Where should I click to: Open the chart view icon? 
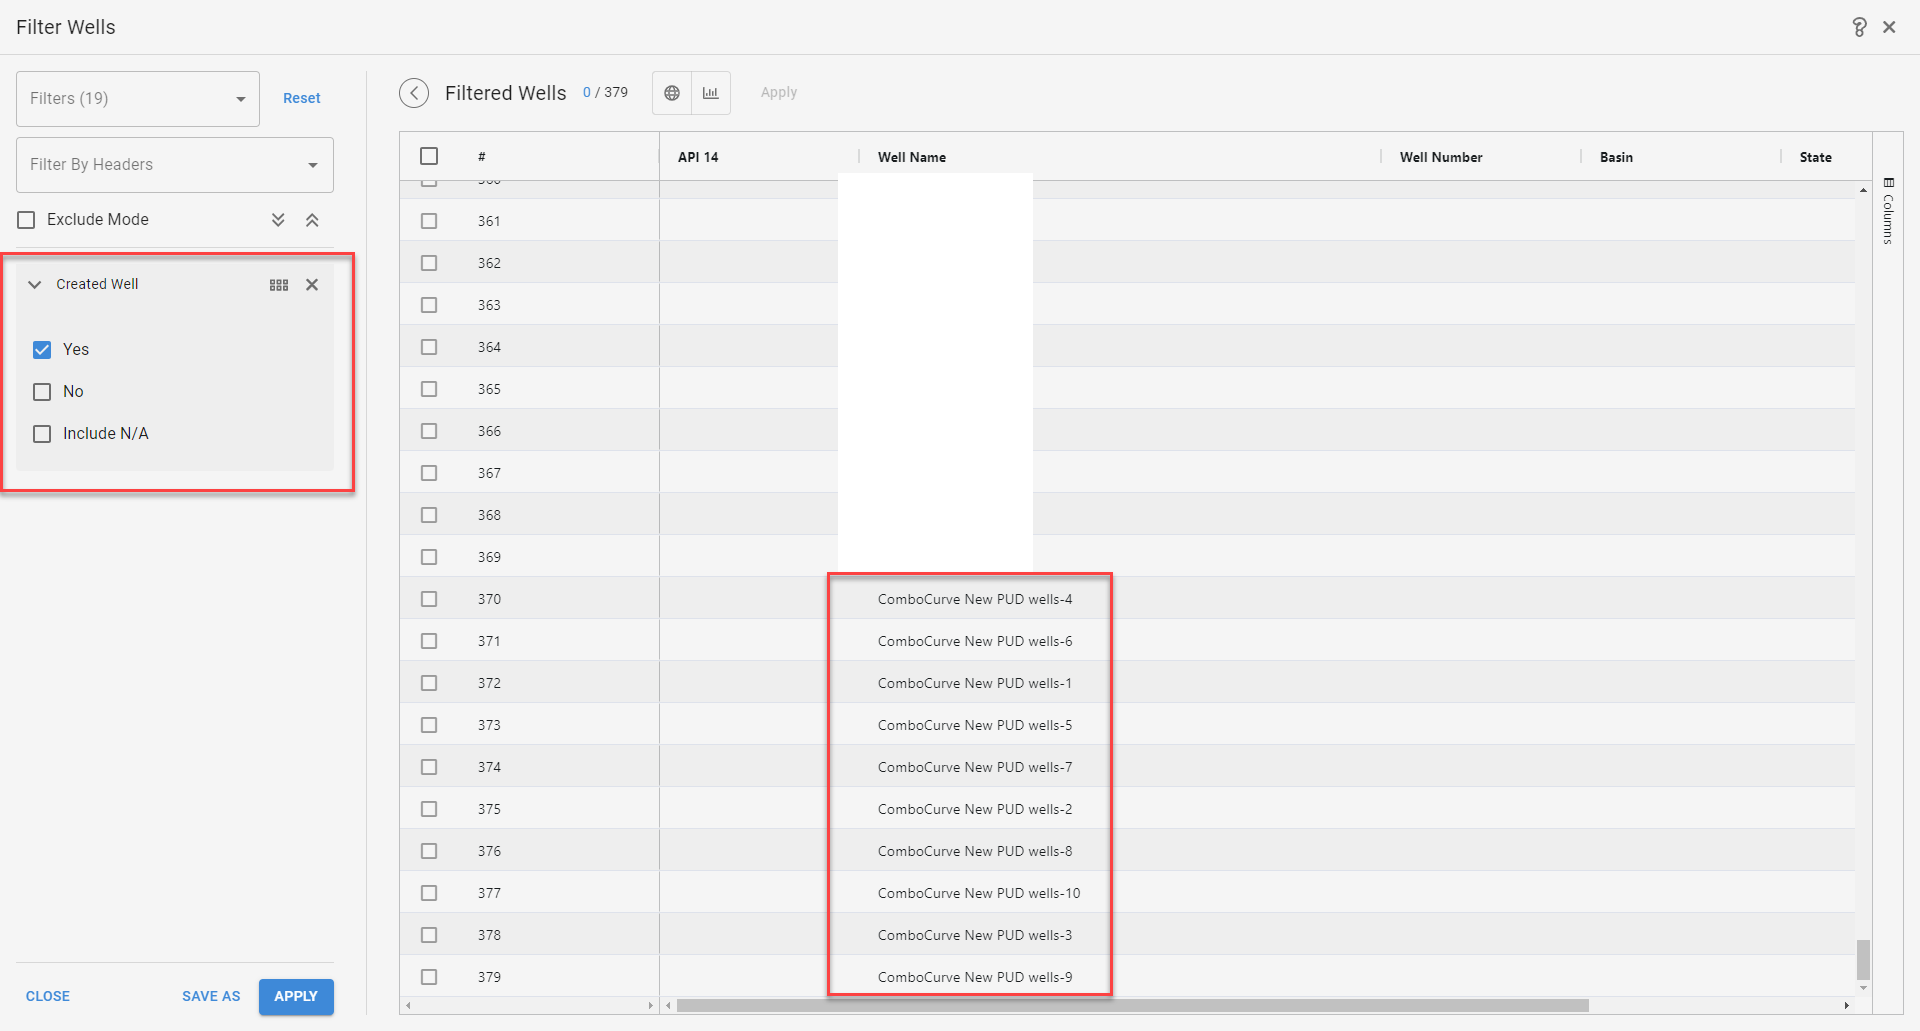(711, 93)
